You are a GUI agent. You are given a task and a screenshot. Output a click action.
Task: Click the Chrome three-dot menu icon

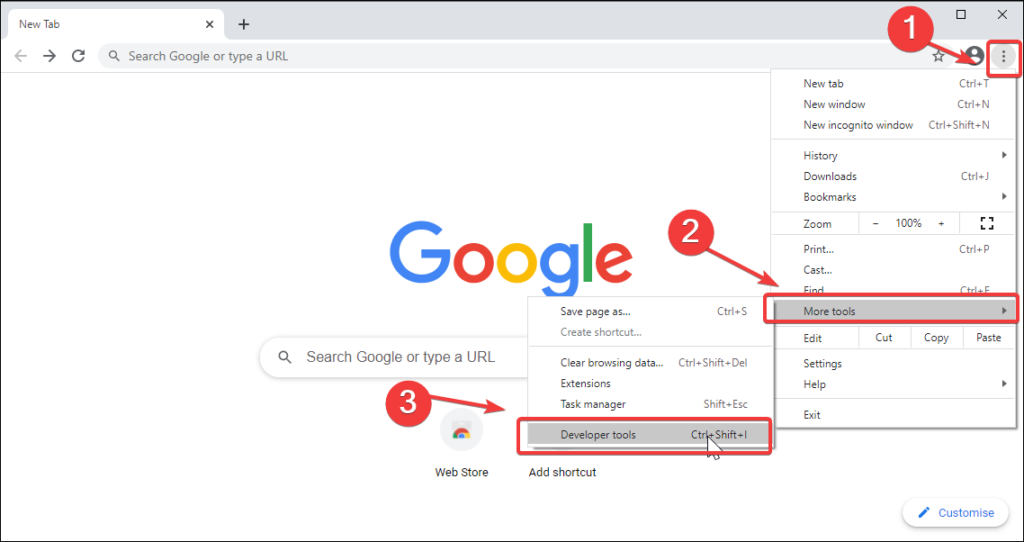pyautogui.click(x=1004, y=56)
